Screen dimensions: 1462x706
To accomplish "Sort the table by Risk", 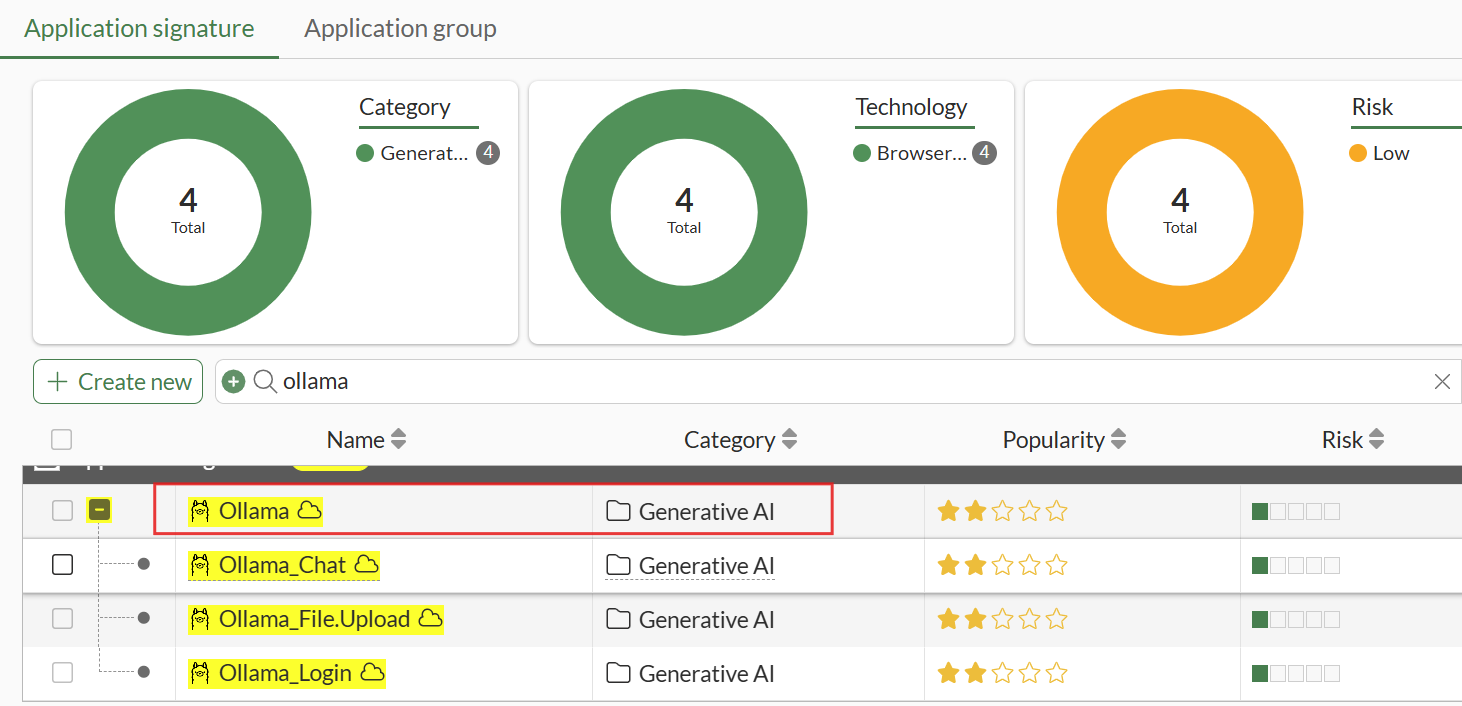I will tap(1353, 440).
